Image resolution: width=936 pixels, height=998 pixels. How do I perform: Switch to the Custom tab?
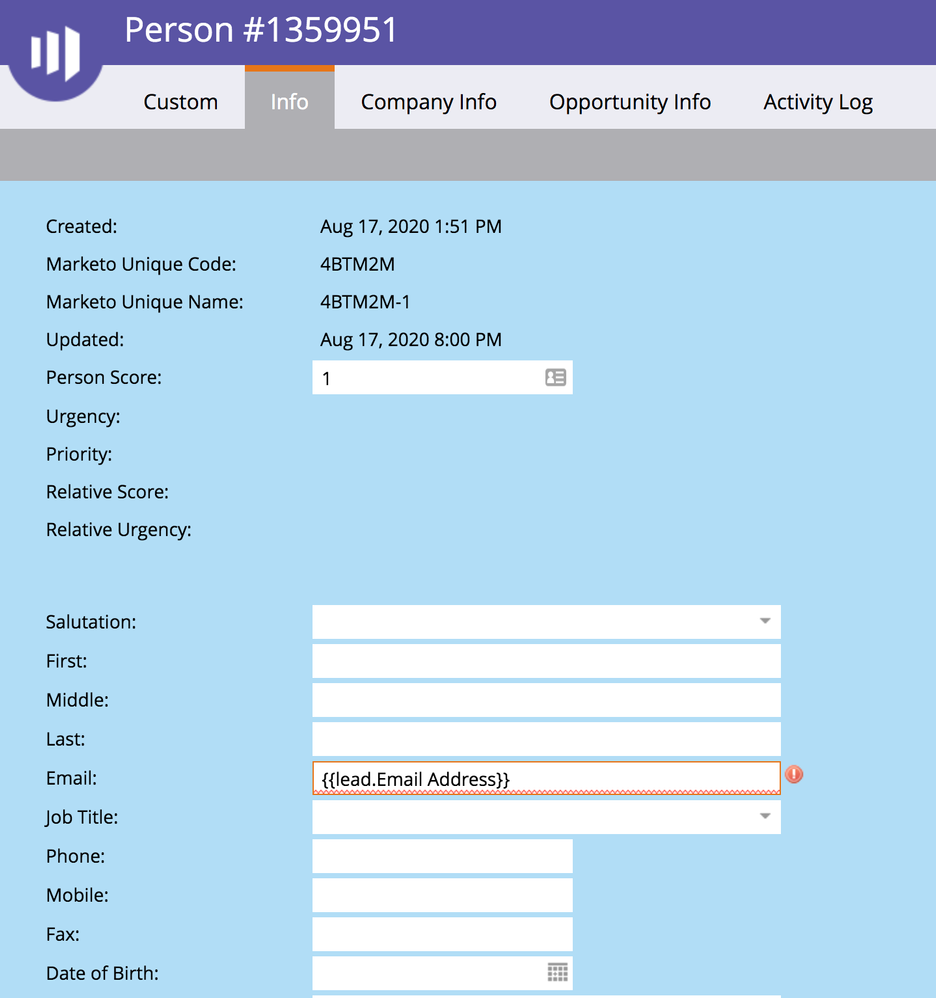pos(181,102)
